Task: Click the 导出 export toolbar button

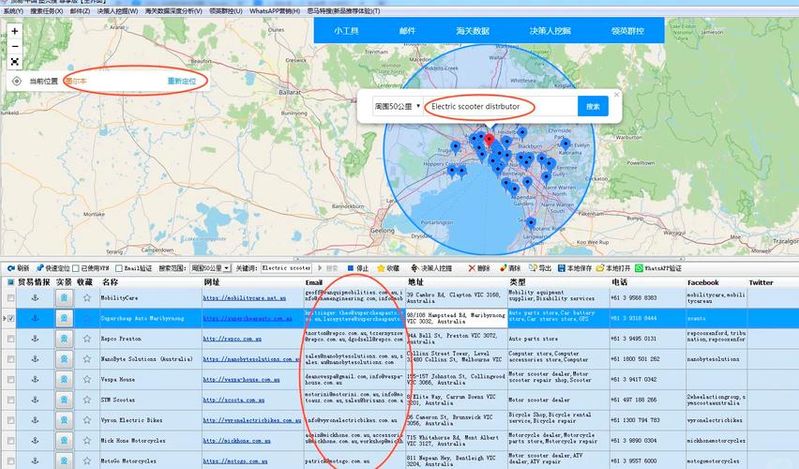Action: tap(540, 268)
